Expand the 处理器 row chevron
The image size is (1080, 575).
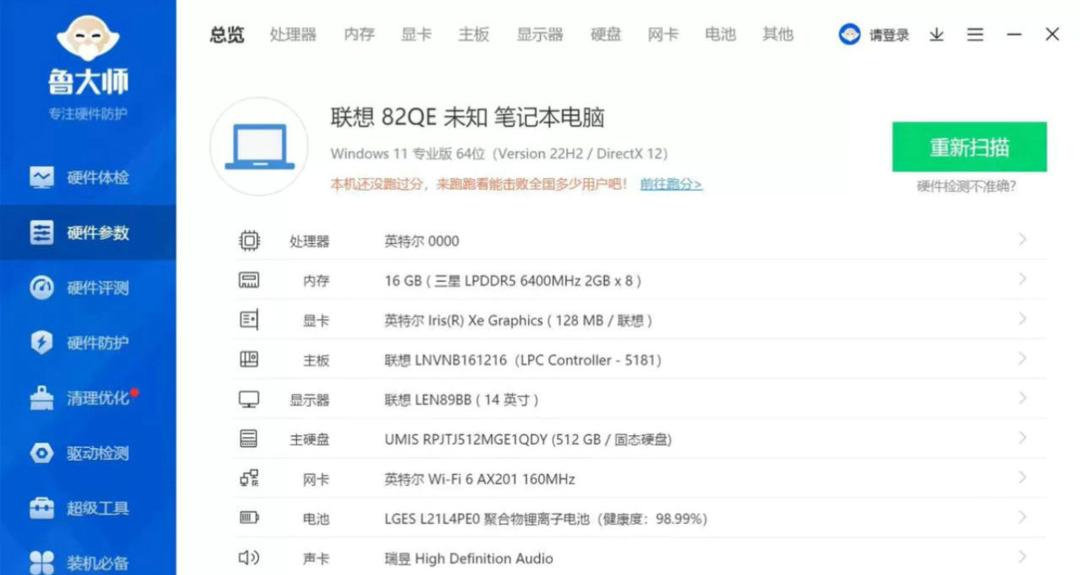[x=1022, y=239]
